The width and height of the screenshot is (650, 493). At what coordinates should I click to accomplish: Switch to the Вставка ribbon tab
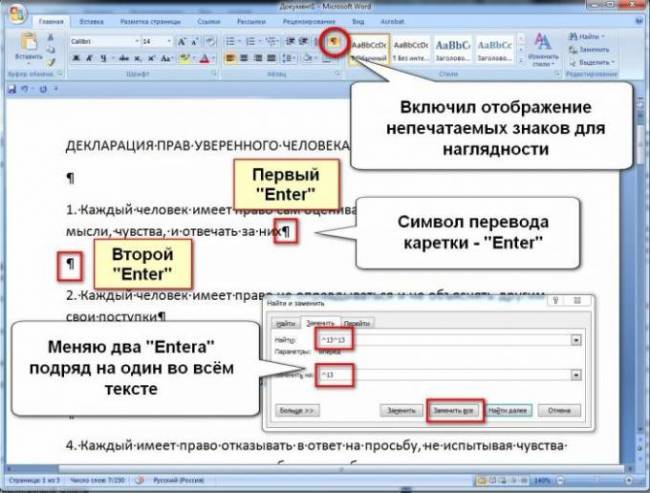91,22
